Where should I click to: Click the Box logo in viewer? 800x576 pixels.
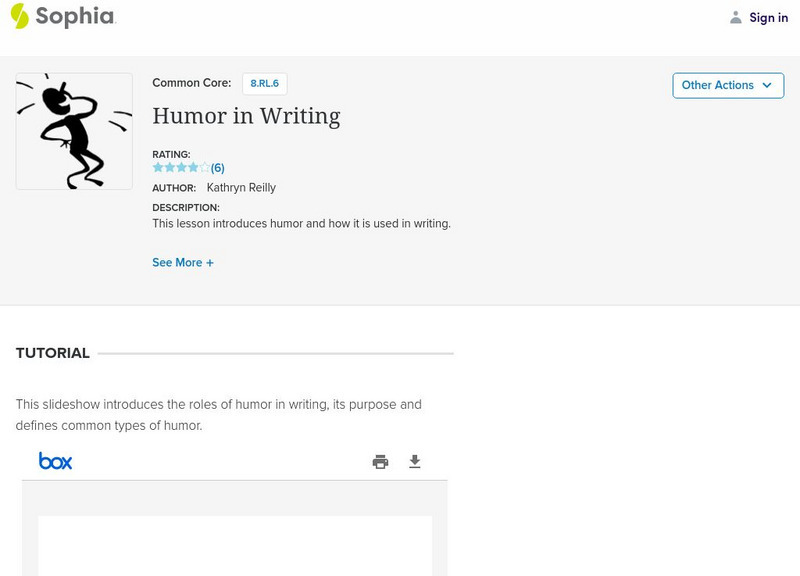click(x=55, y=461)
